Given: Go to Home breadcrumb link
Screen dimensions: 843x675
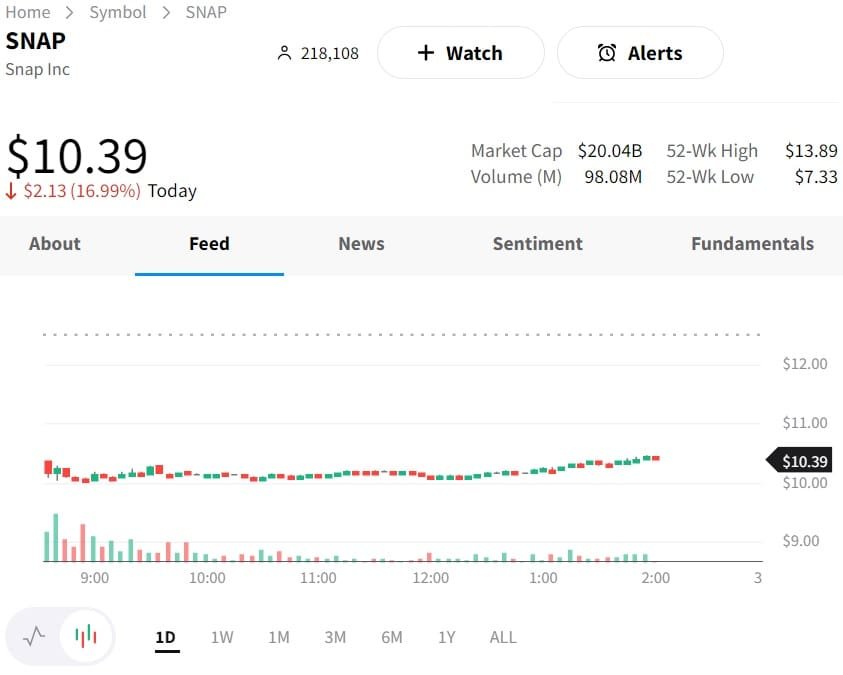Looking at the screenshot, I should coord(27,12).
